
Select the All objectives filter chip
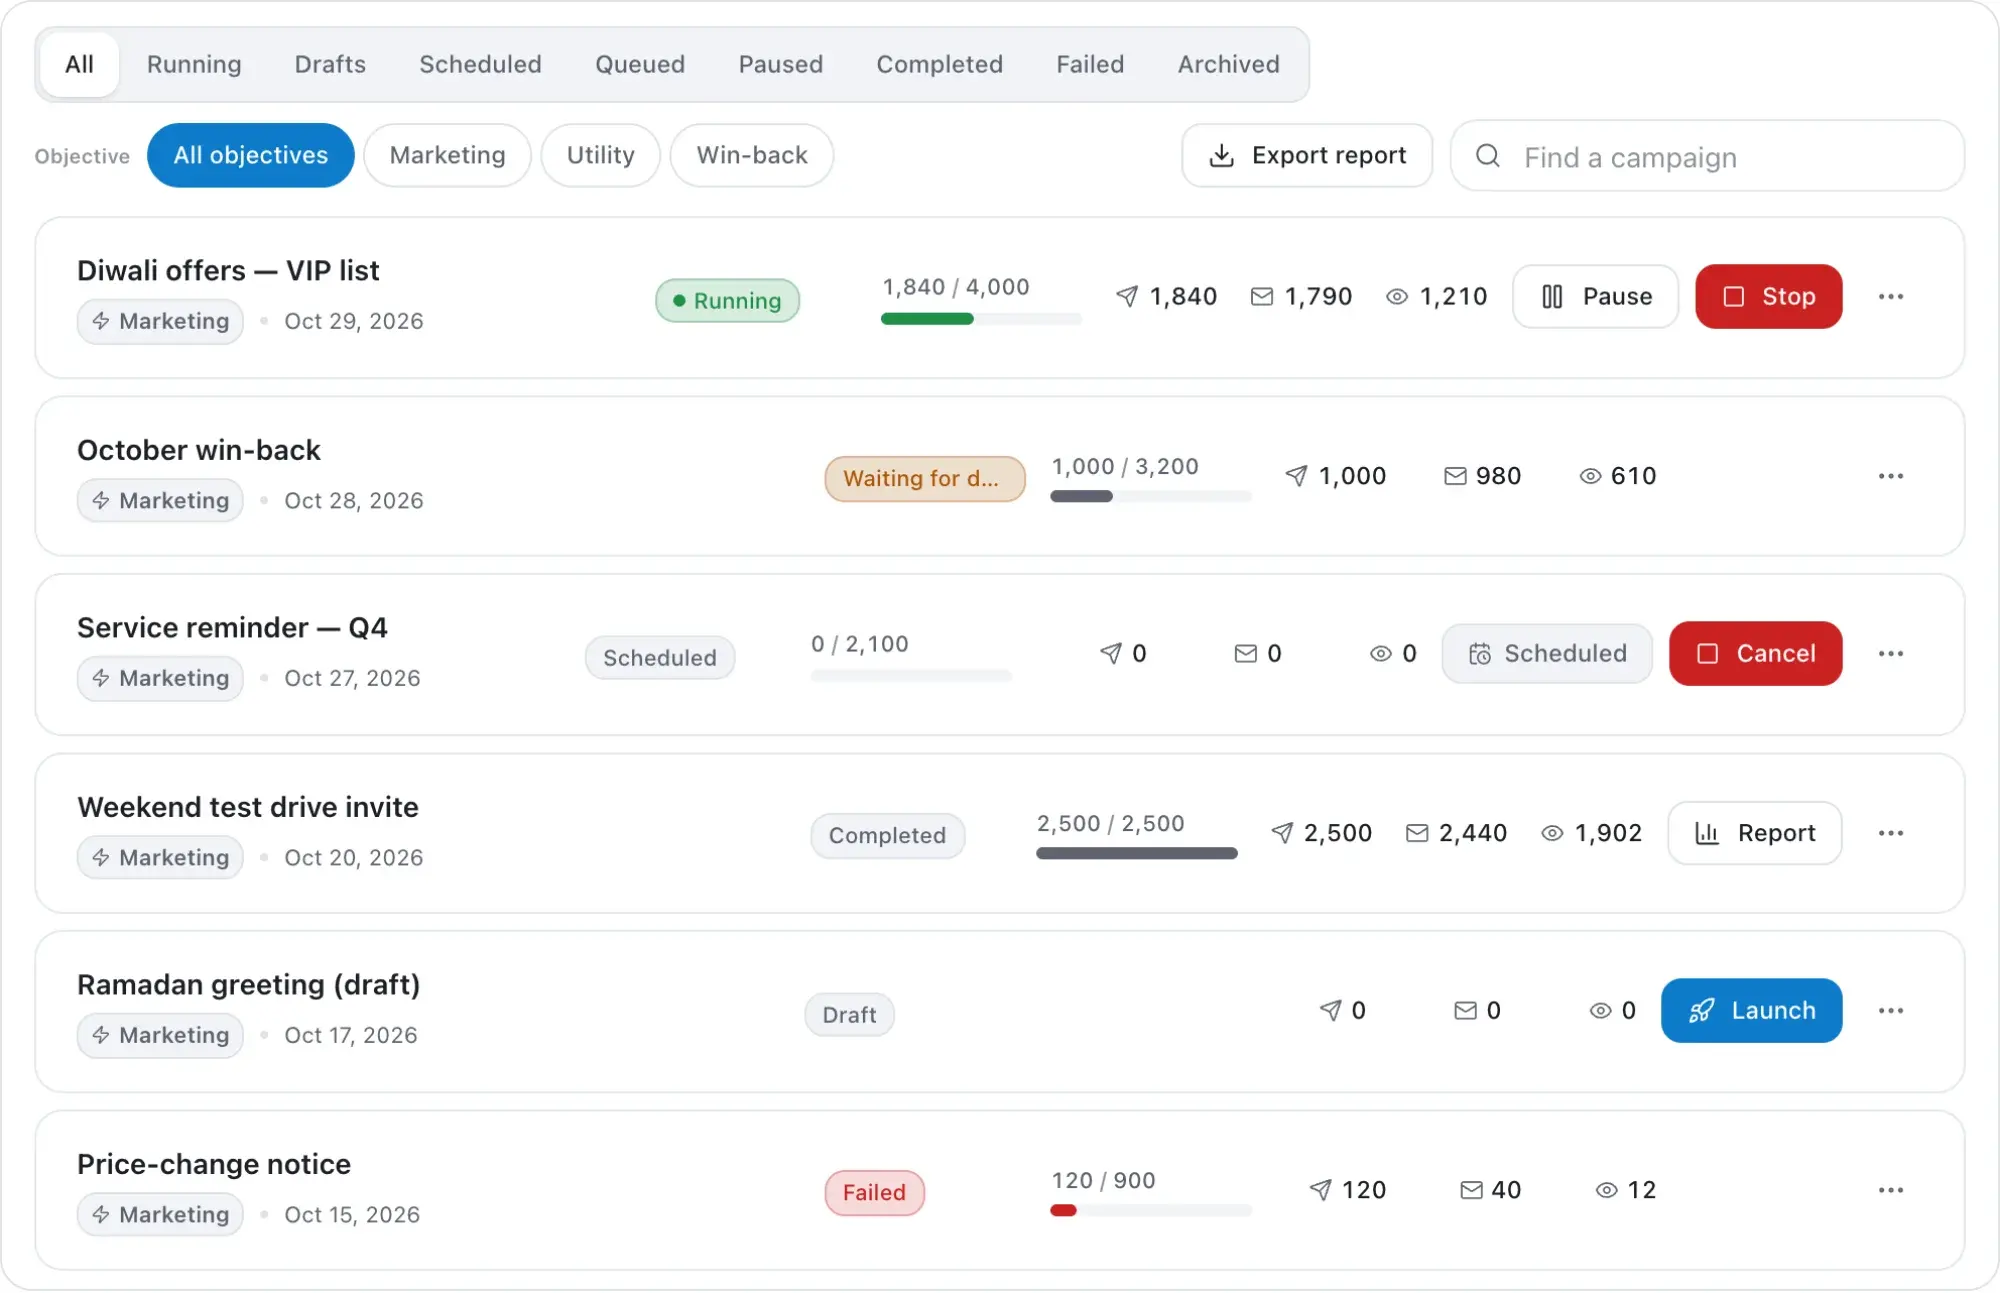250,156
